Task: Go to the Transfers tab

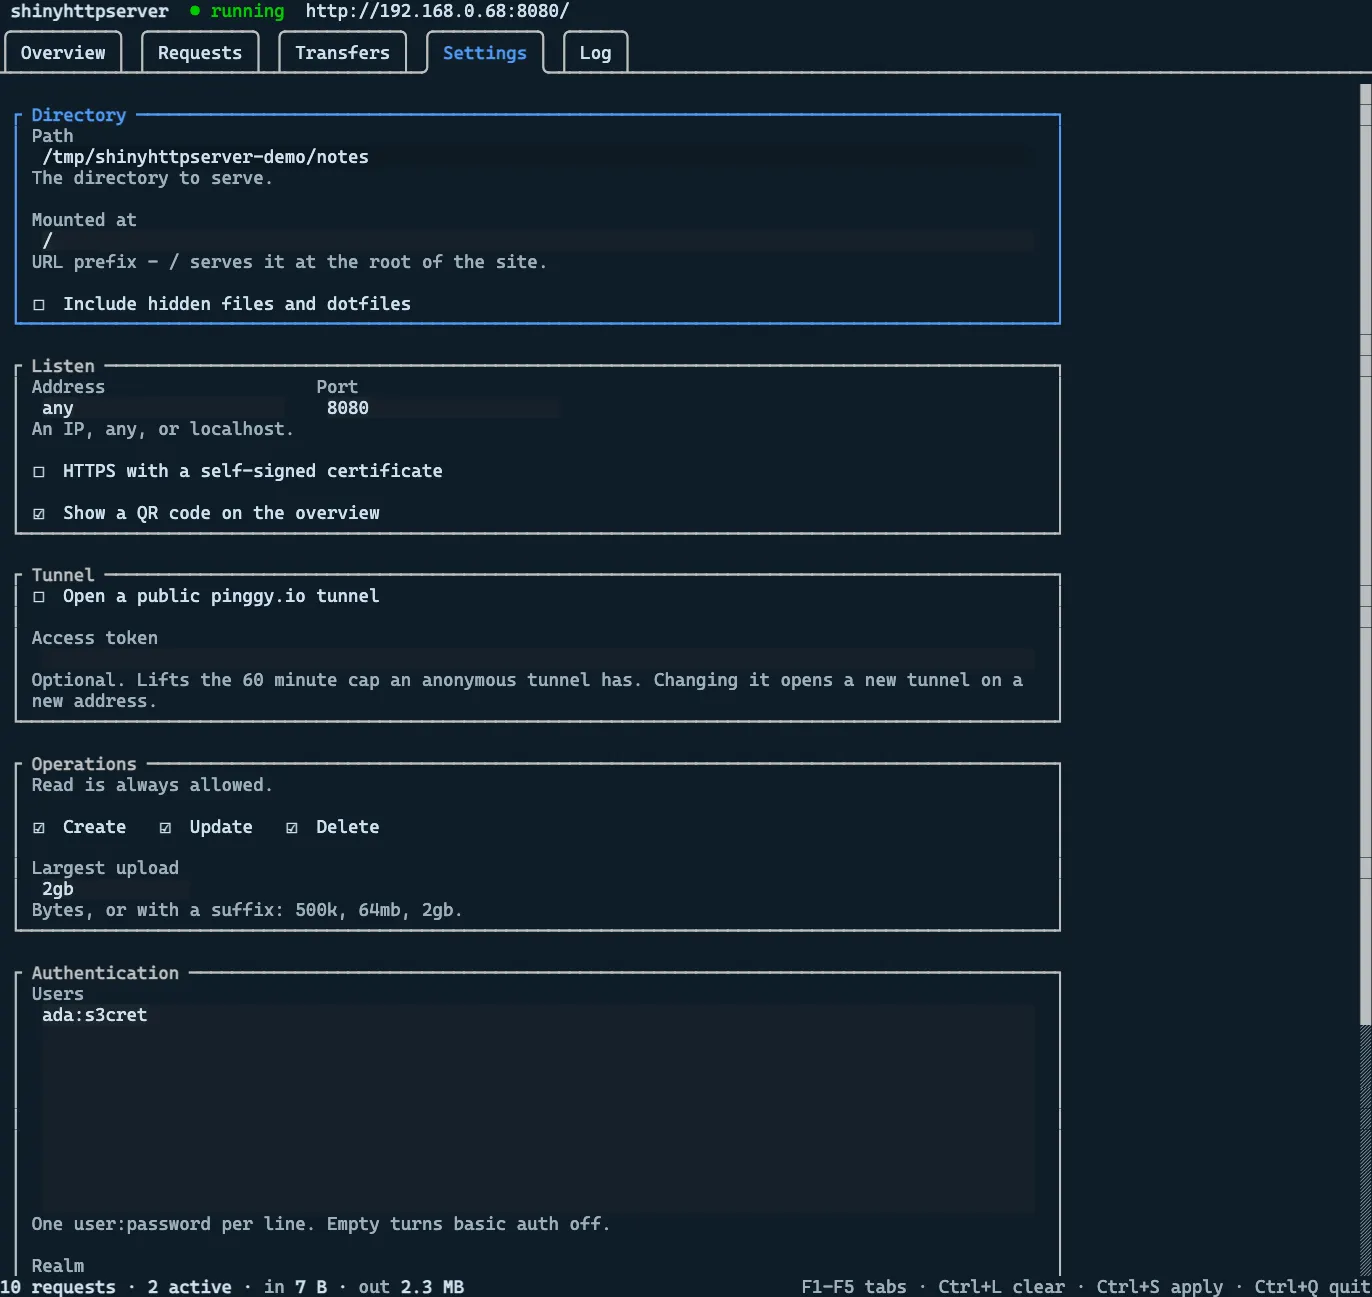Action: 342,53
